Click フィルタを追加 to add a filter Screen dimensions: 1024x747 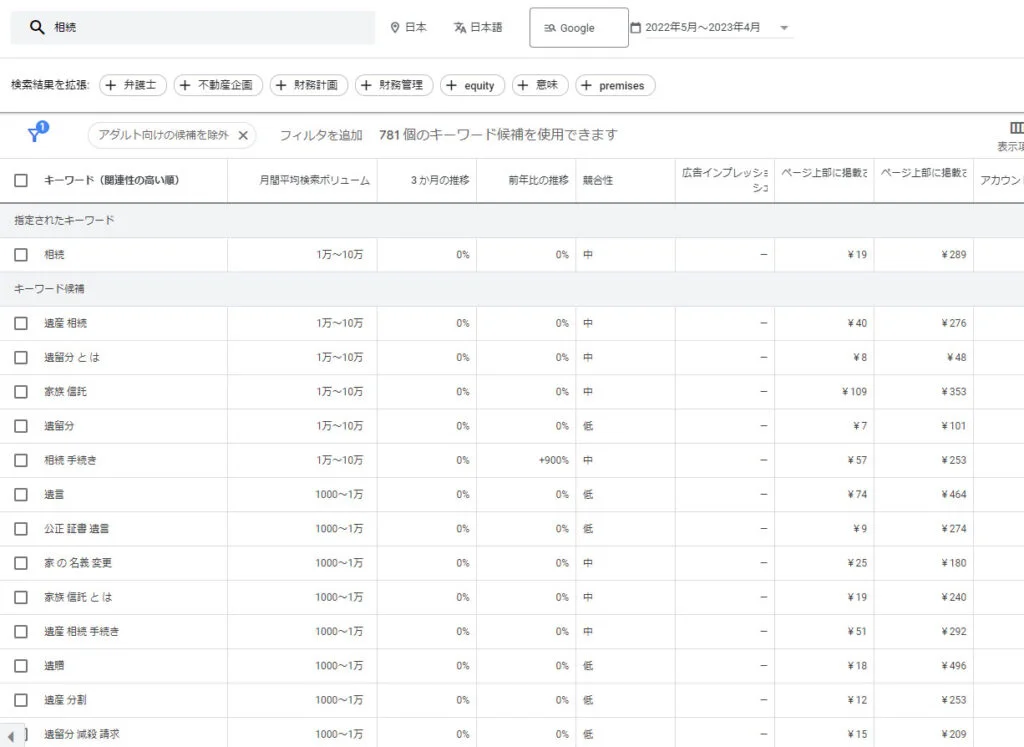click(x=321, y=133)
